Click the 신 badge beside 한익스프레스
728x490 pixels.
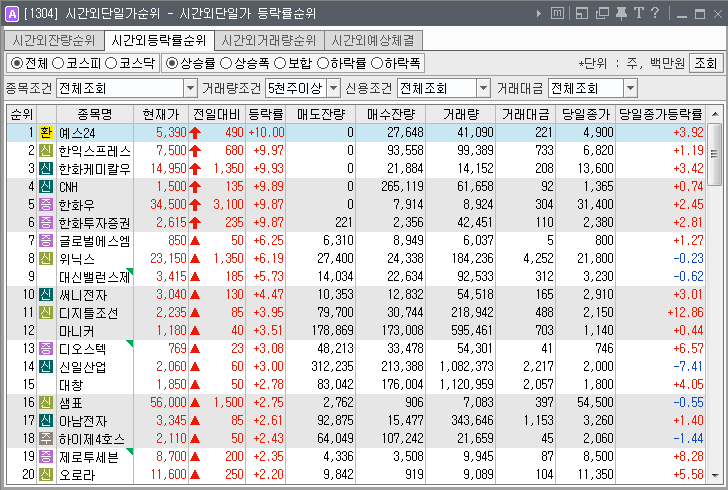[x=46, y=150]
